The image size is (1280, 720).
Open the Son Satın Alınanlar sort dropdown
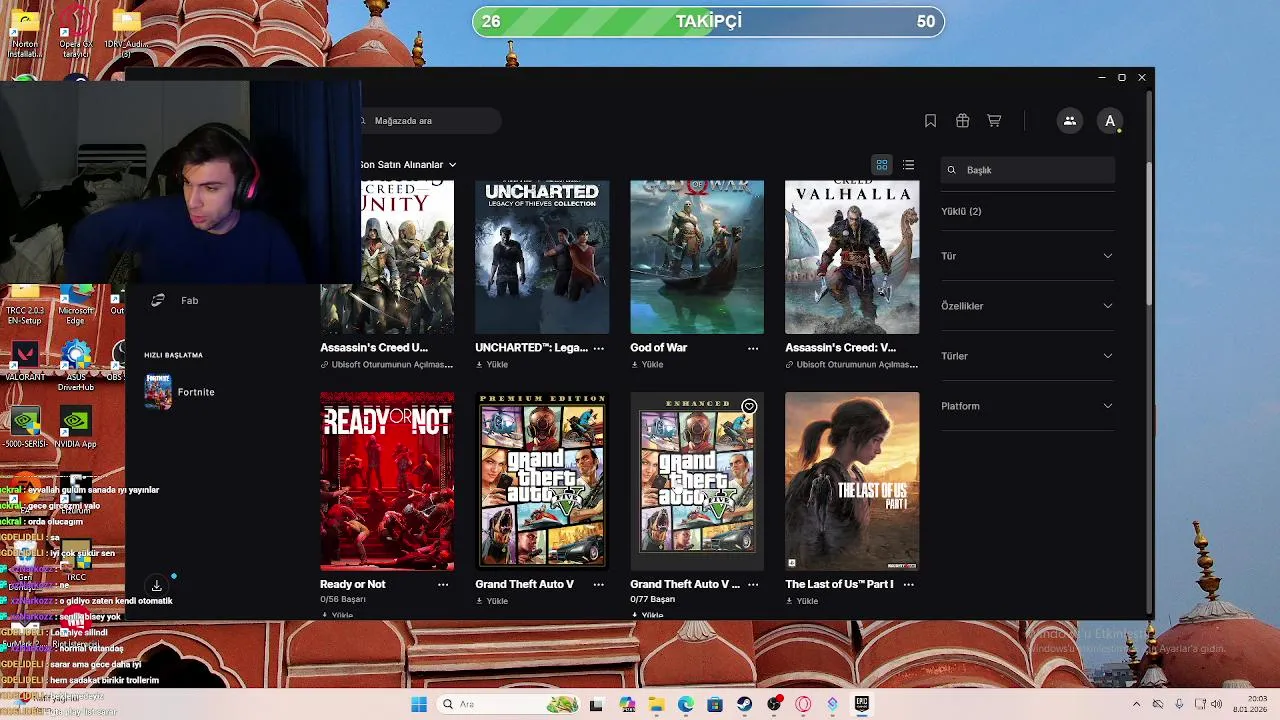pos(408,165)
